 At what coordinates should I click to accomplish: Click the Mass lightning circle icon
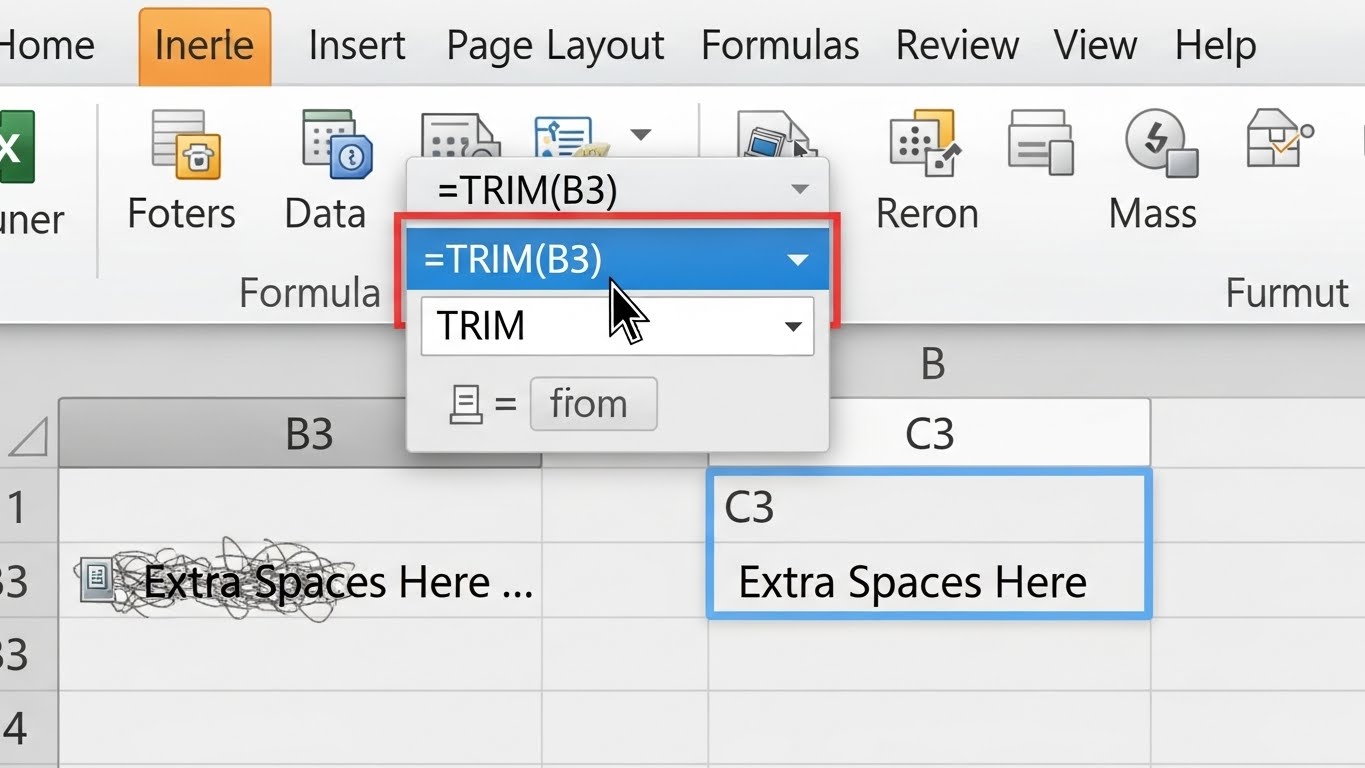(1160, 143)
